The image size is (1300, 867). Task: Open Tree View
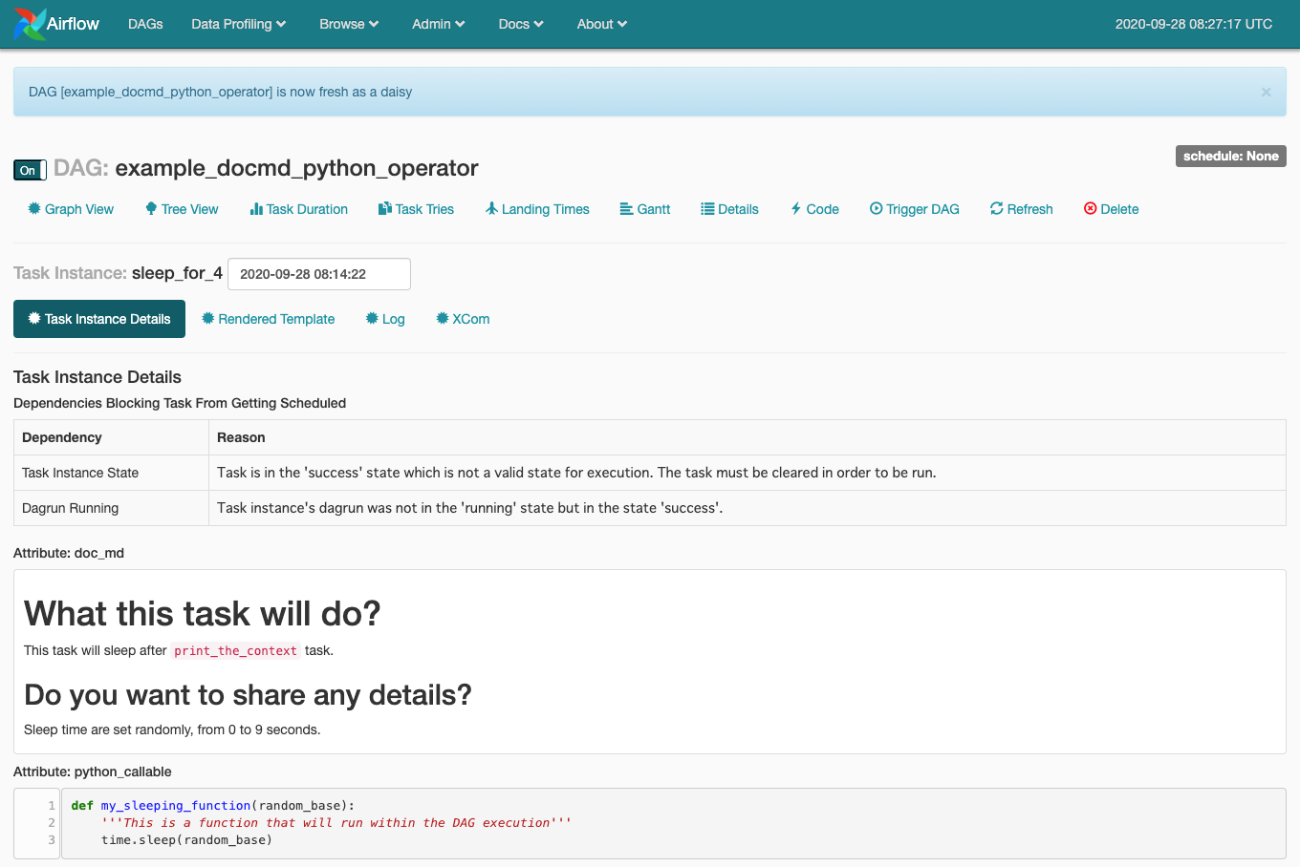coord(182,209)
